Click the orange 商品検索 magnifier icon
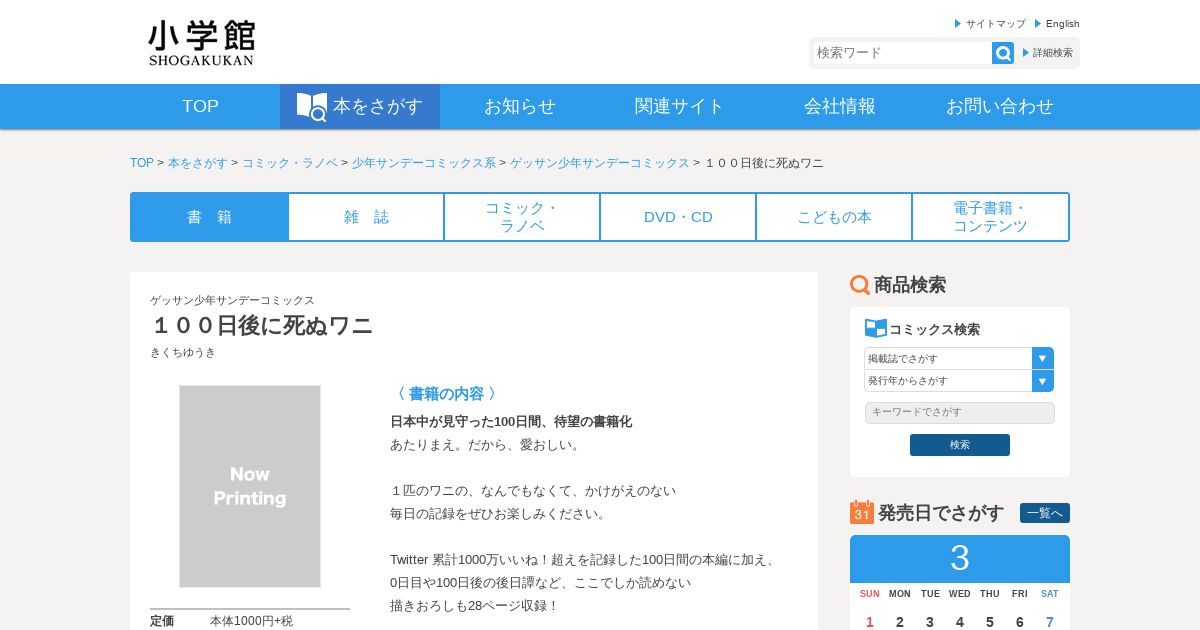Viewport: 1200px width, 630px height. click(x=860, y=285)
